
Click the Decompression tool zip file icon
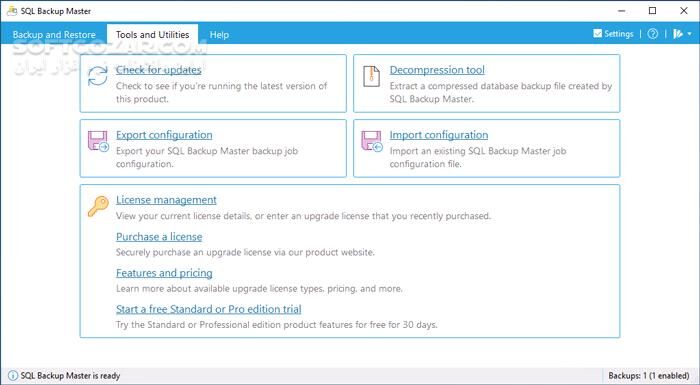tap(371, 76)
